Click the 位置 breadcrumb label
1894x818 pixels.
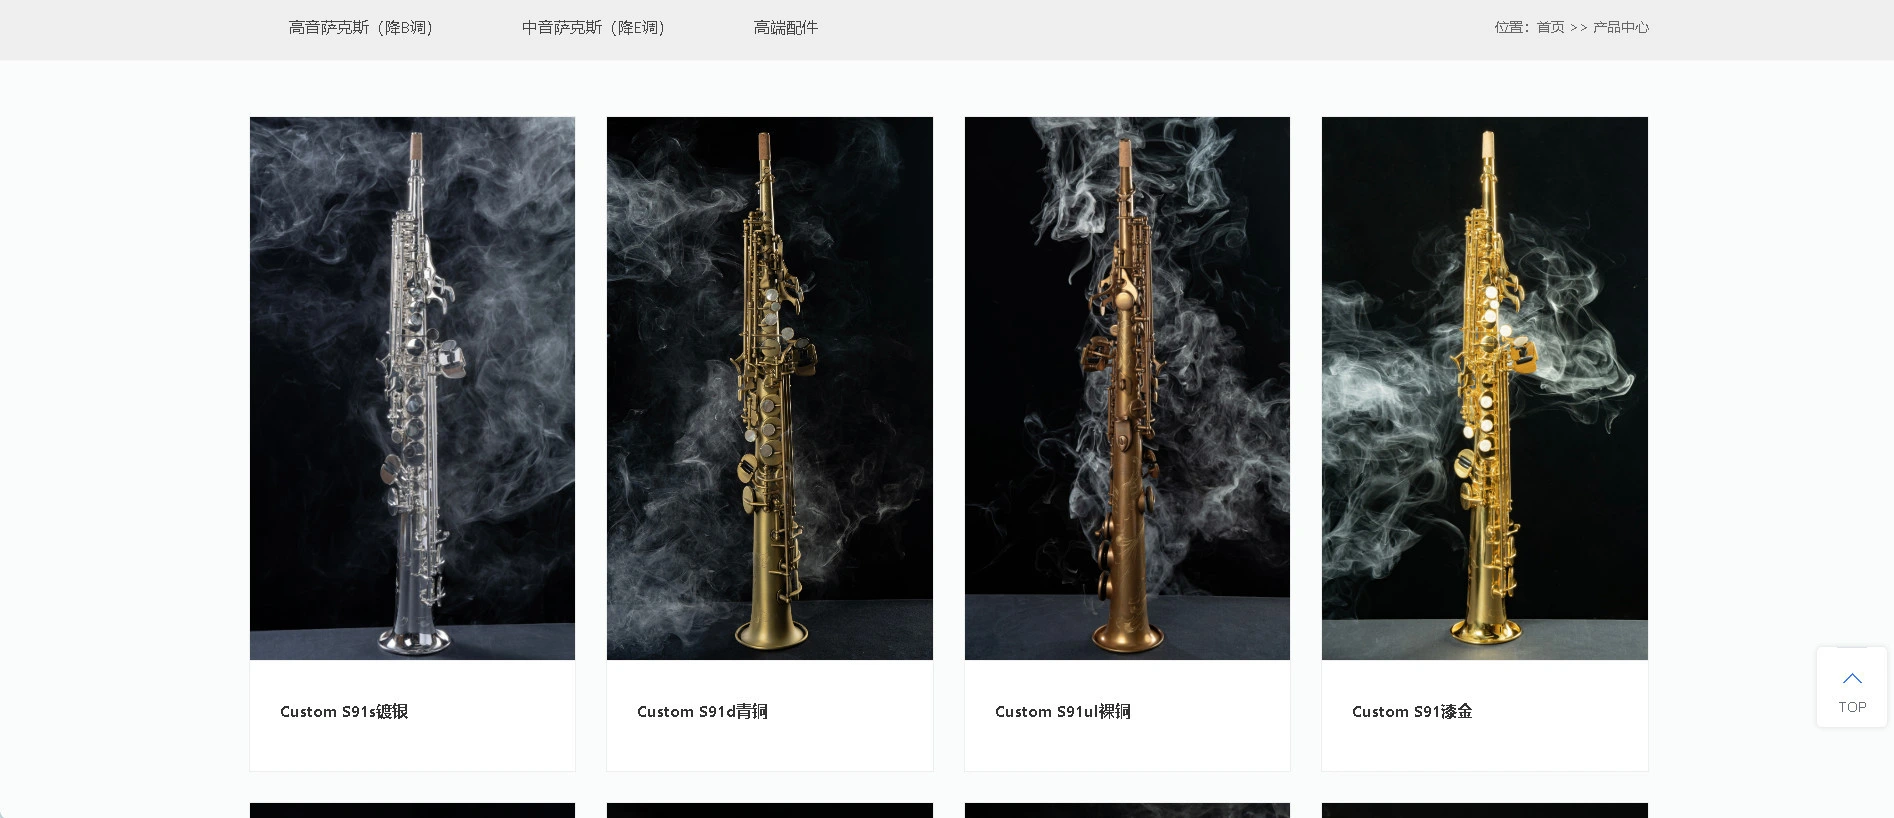pos(1508,27)
